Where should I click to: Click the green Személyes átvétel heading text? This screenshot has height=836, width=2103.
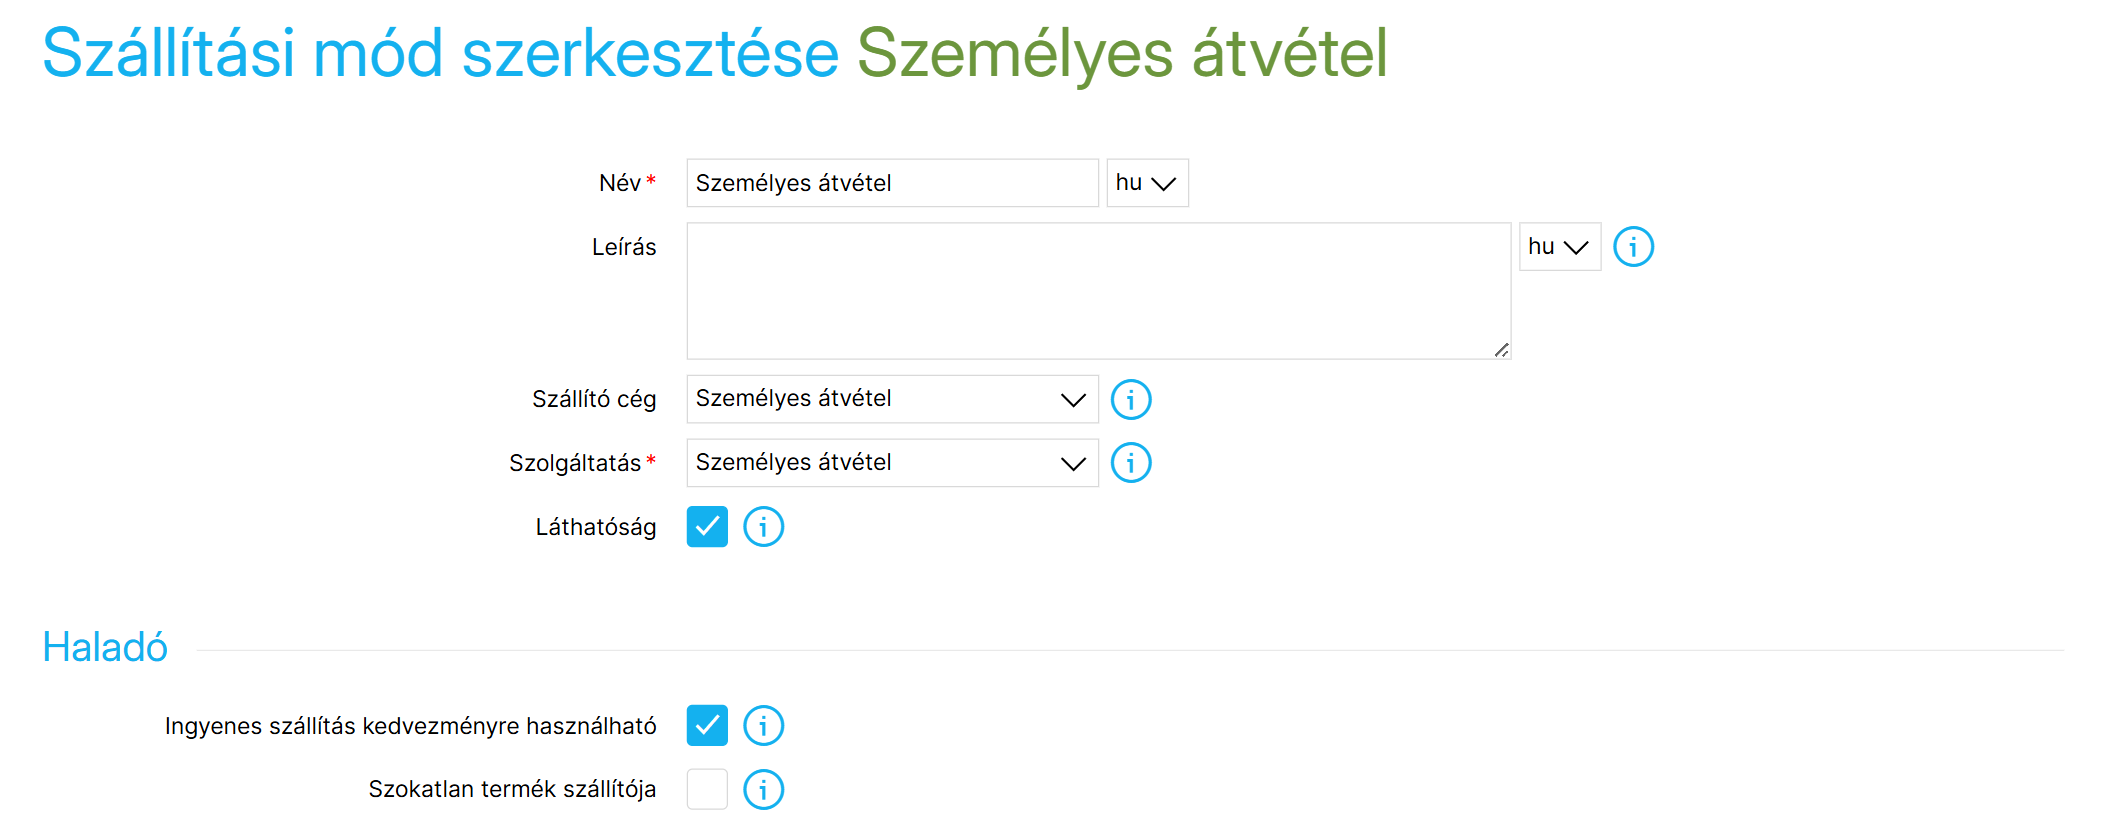pos(1122,53)
